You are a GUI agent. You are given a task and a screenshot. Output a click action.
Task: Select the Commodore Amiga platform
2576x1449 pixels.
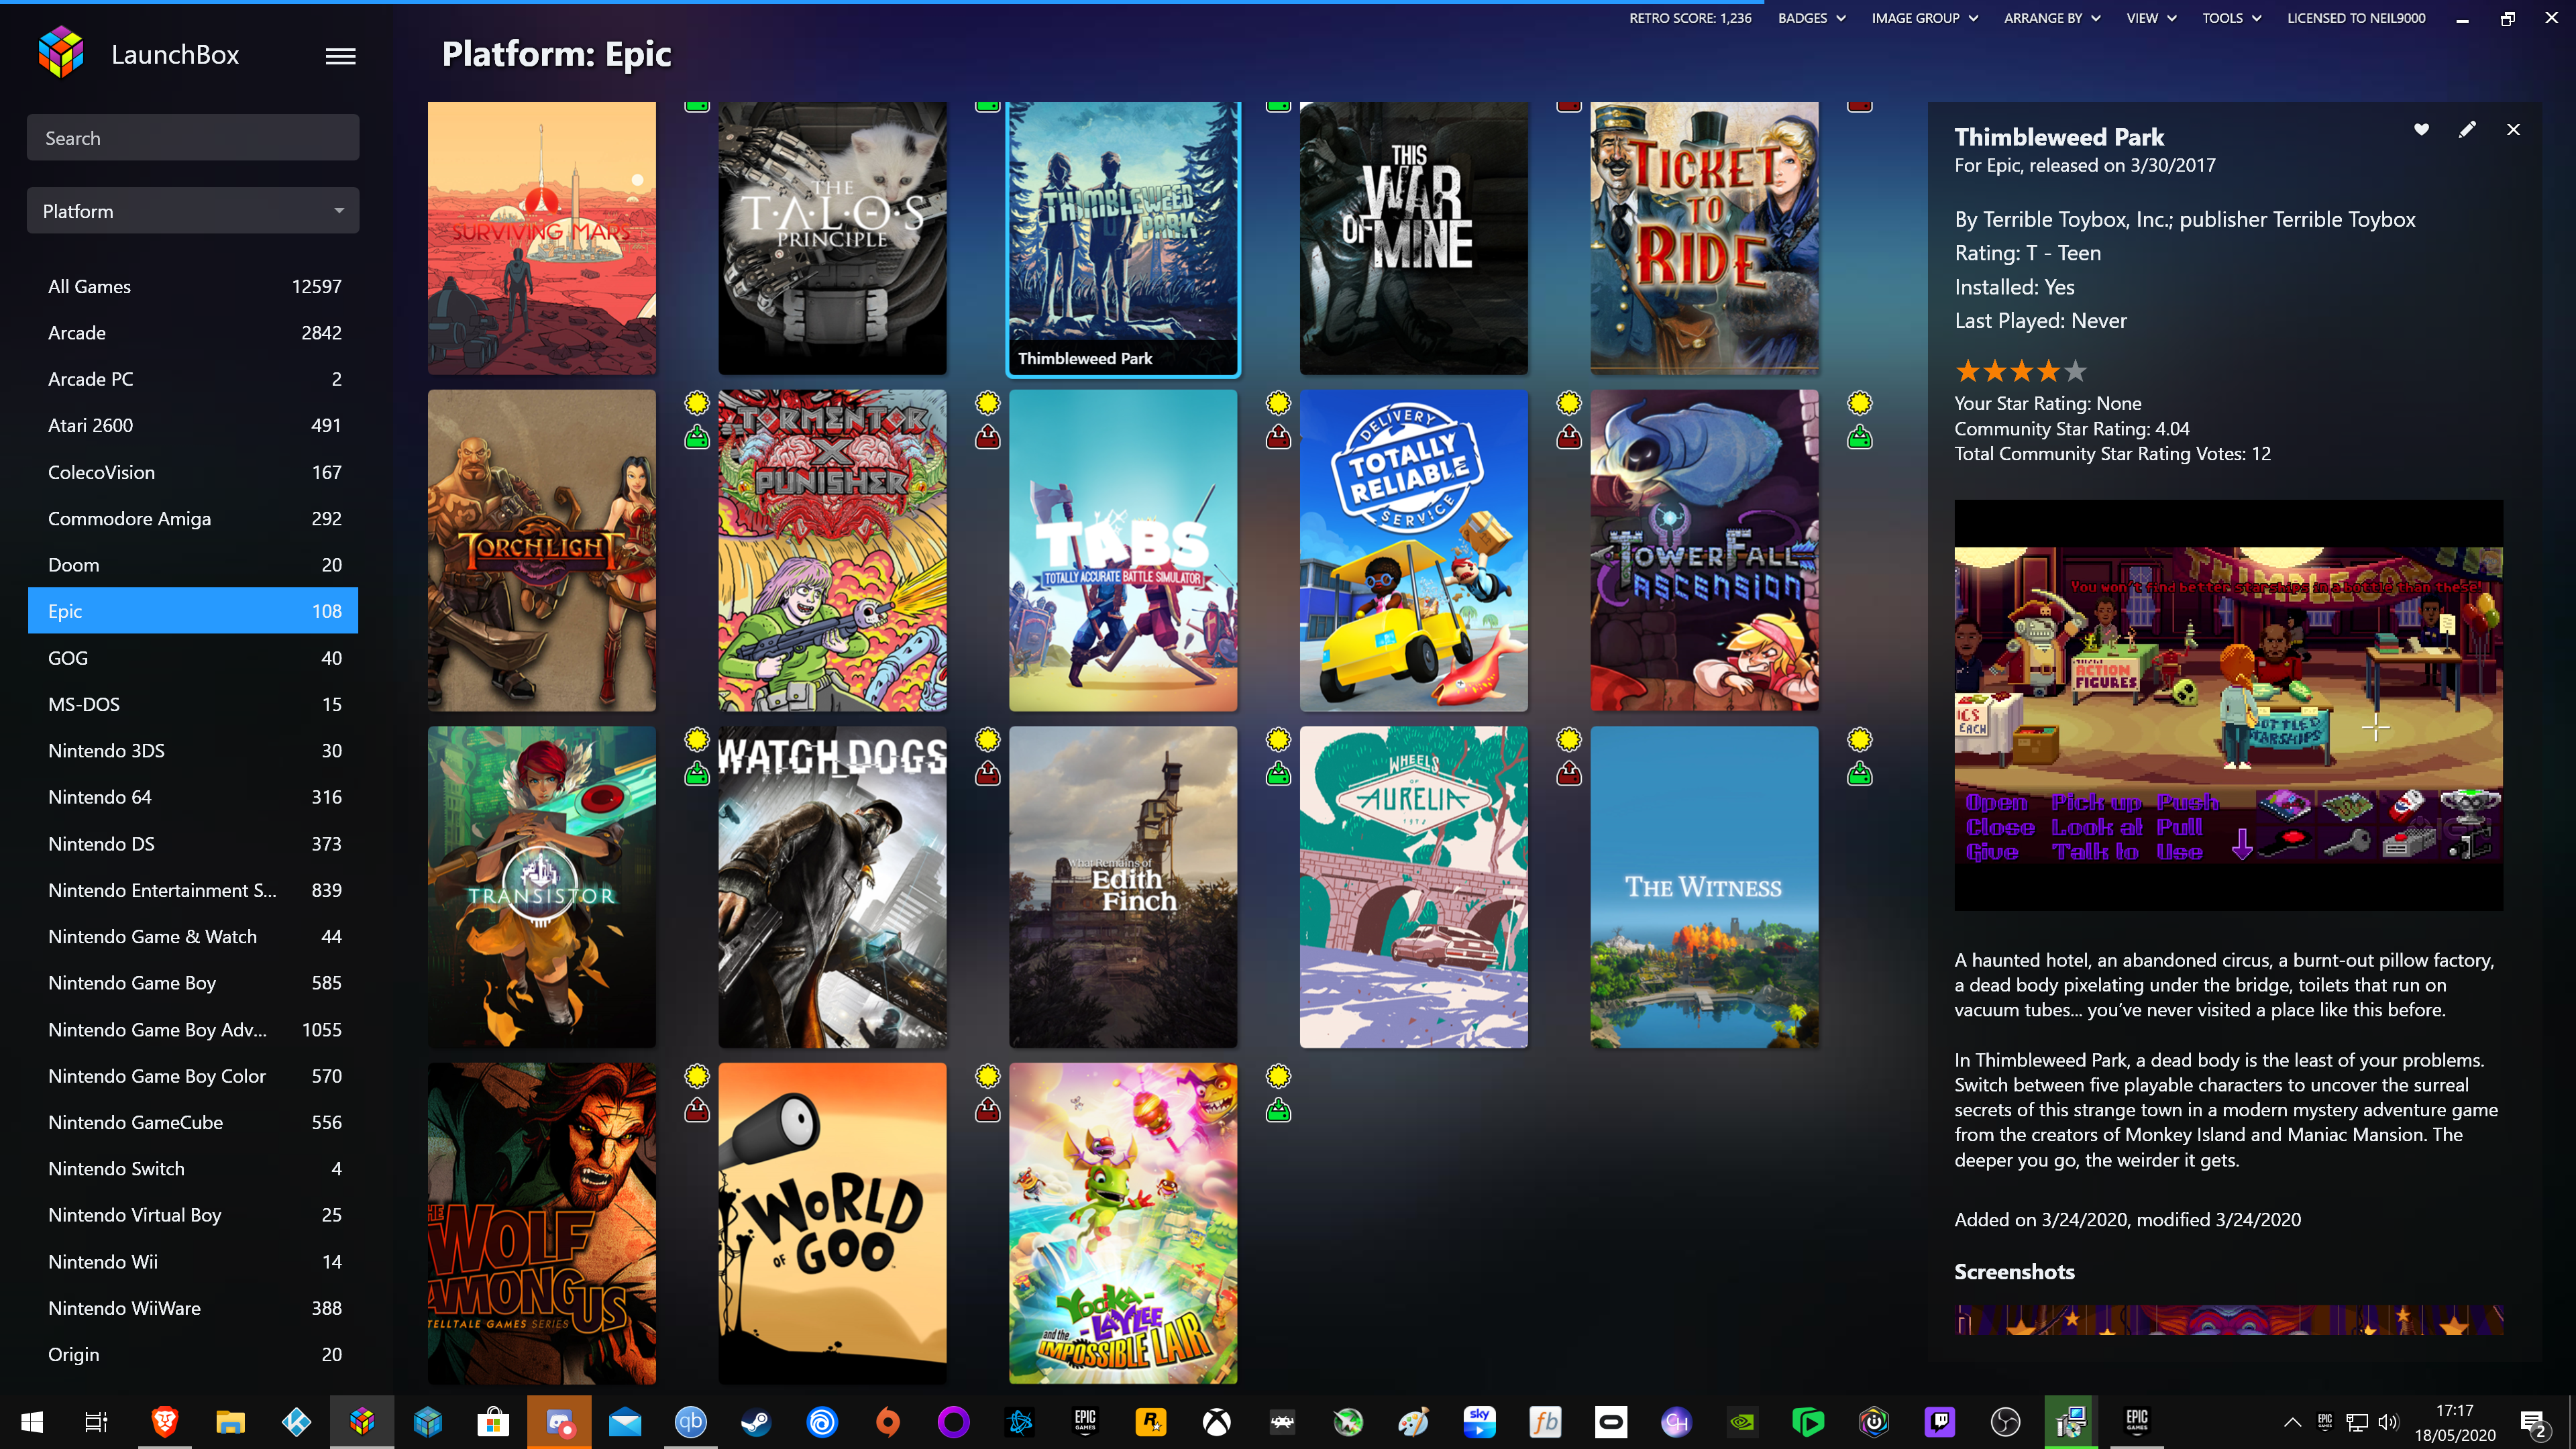[193, 519]
